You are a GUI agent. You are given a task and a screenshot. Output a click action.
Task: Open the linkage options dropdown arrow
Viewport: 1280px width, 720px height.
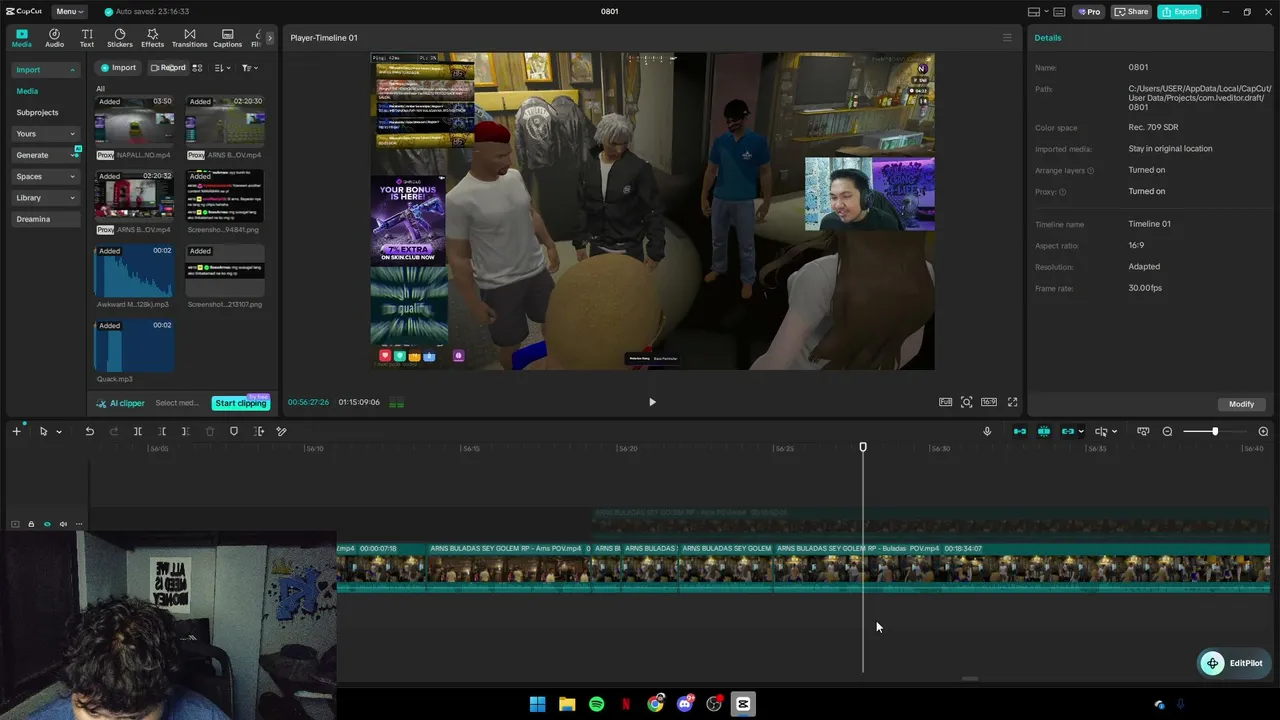click(x=1082, y=432)
